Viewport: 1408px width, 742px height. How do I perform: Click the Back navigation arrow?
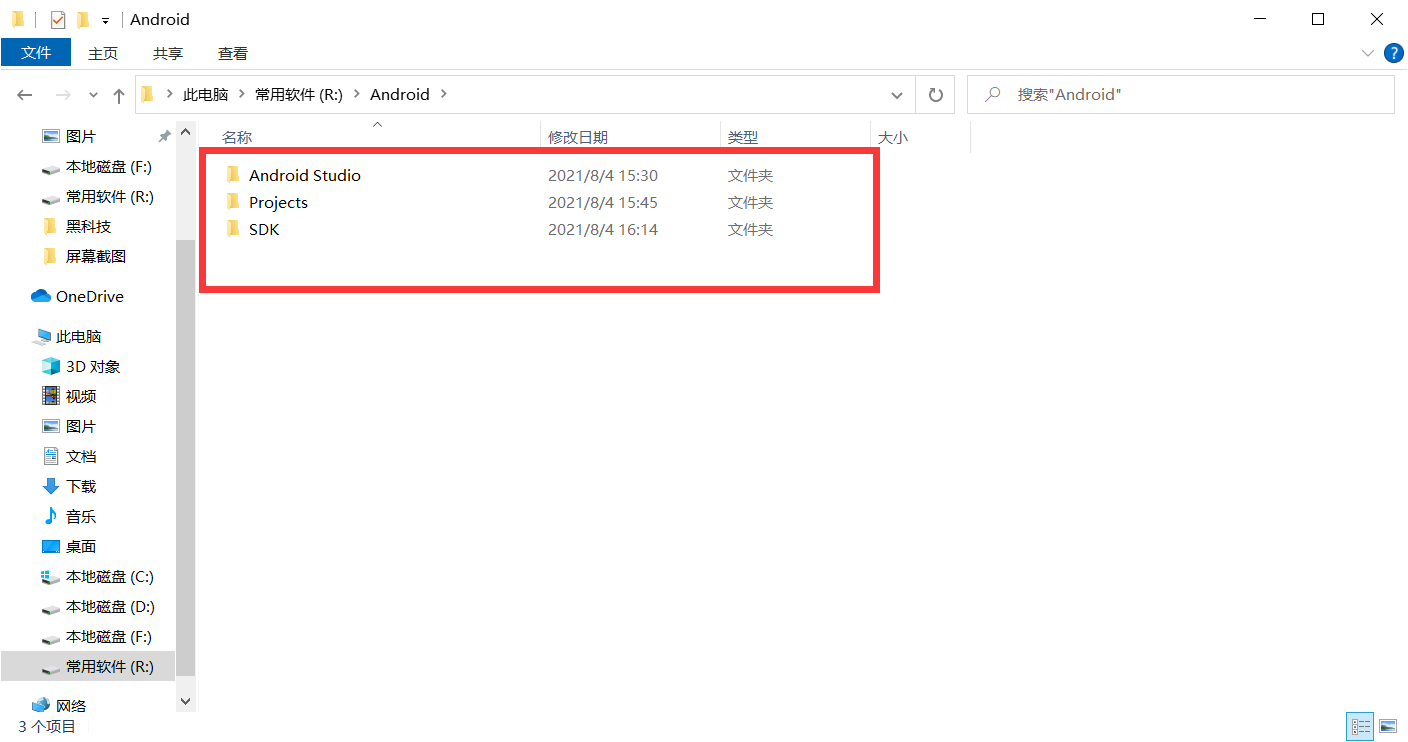tap(25, 95)
